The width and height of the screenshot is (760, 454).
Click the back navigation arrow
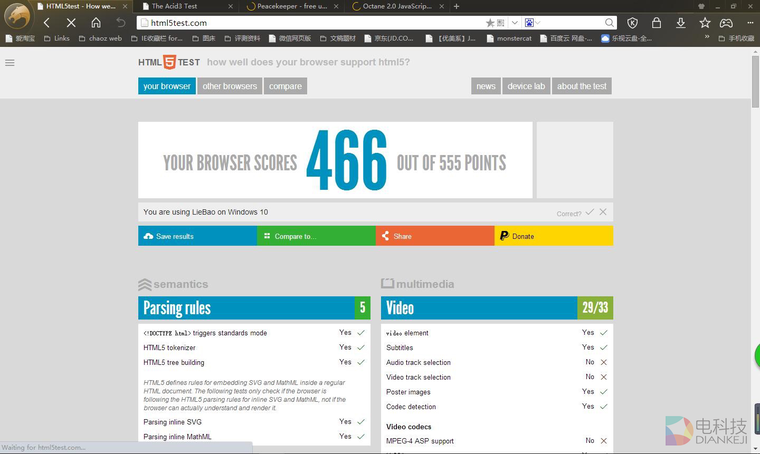tap(46, 22)
